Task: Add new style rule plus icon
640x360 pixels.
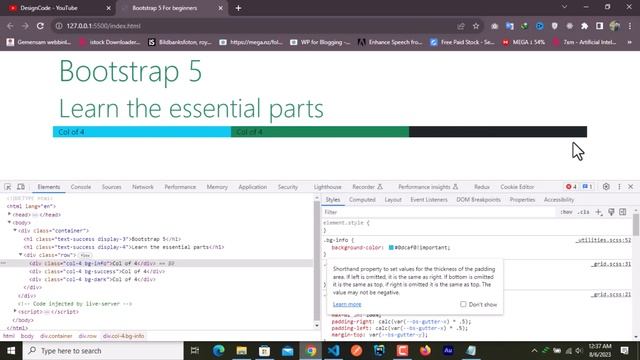Action: [x=598, y=212]
